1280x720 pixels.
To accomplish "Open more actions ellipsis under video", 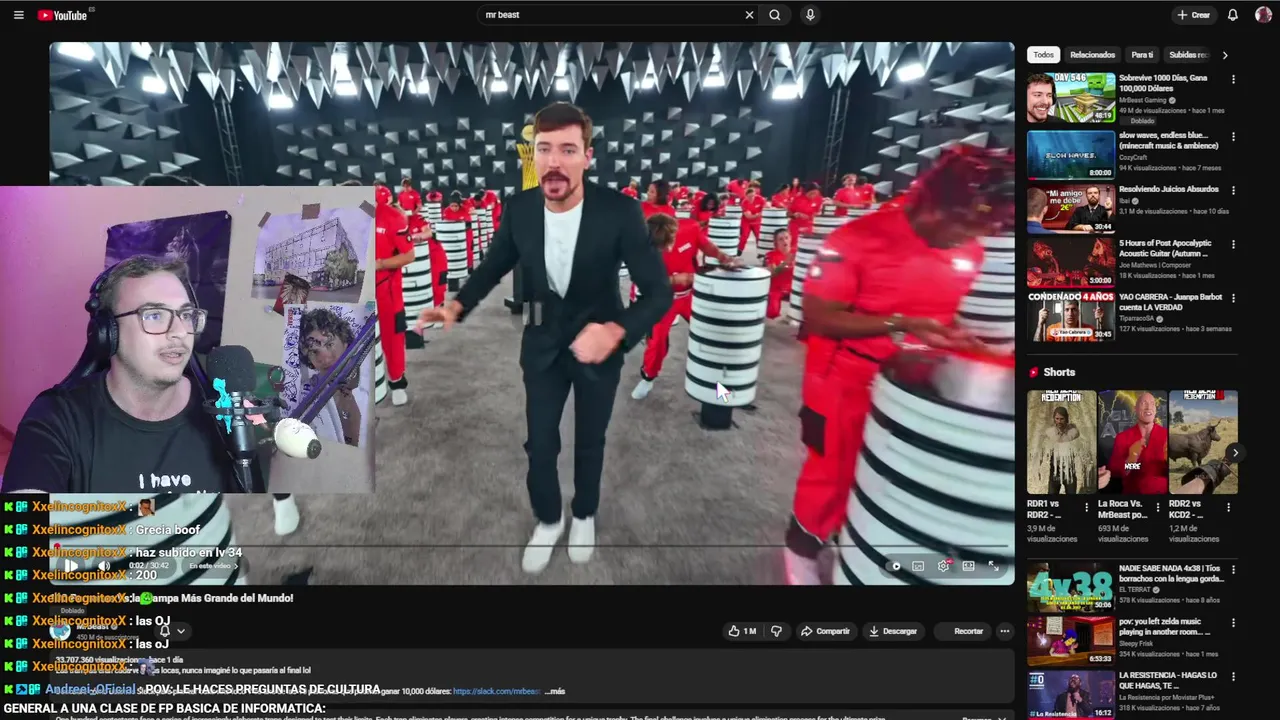I will pos(1005,631).
